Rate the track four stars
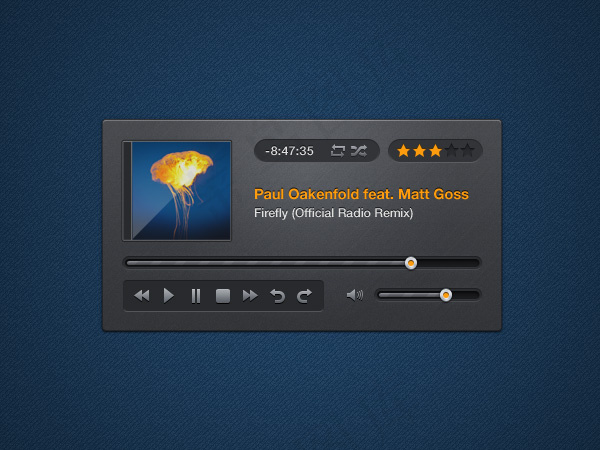 tap(452, 151)
